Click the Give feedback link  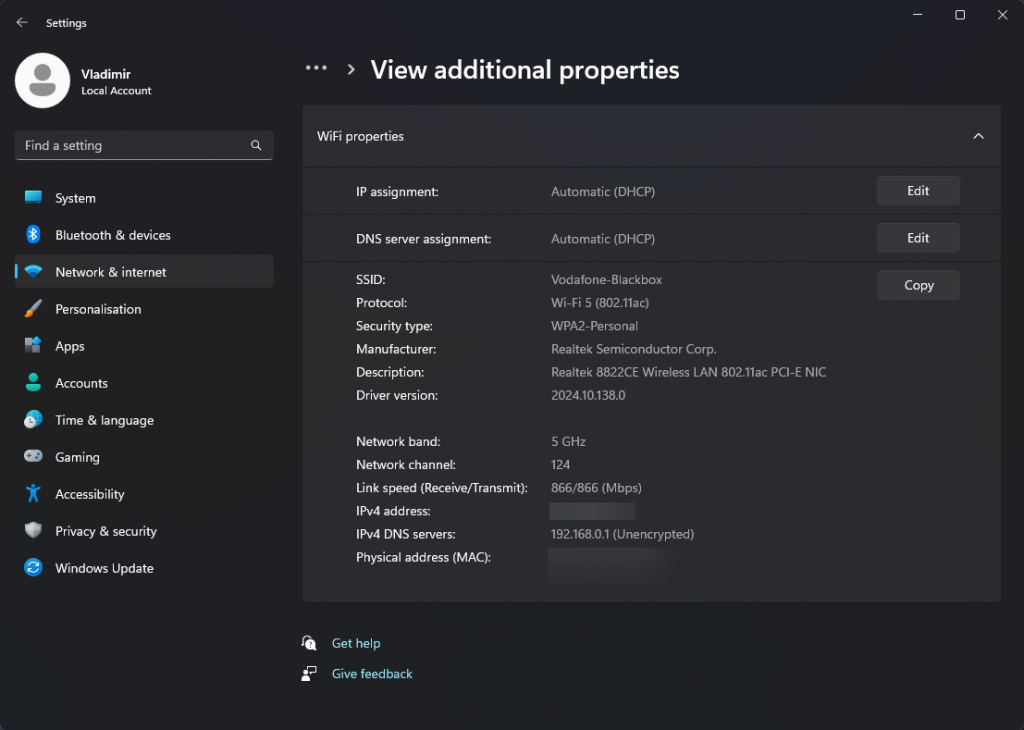point(371,674)
